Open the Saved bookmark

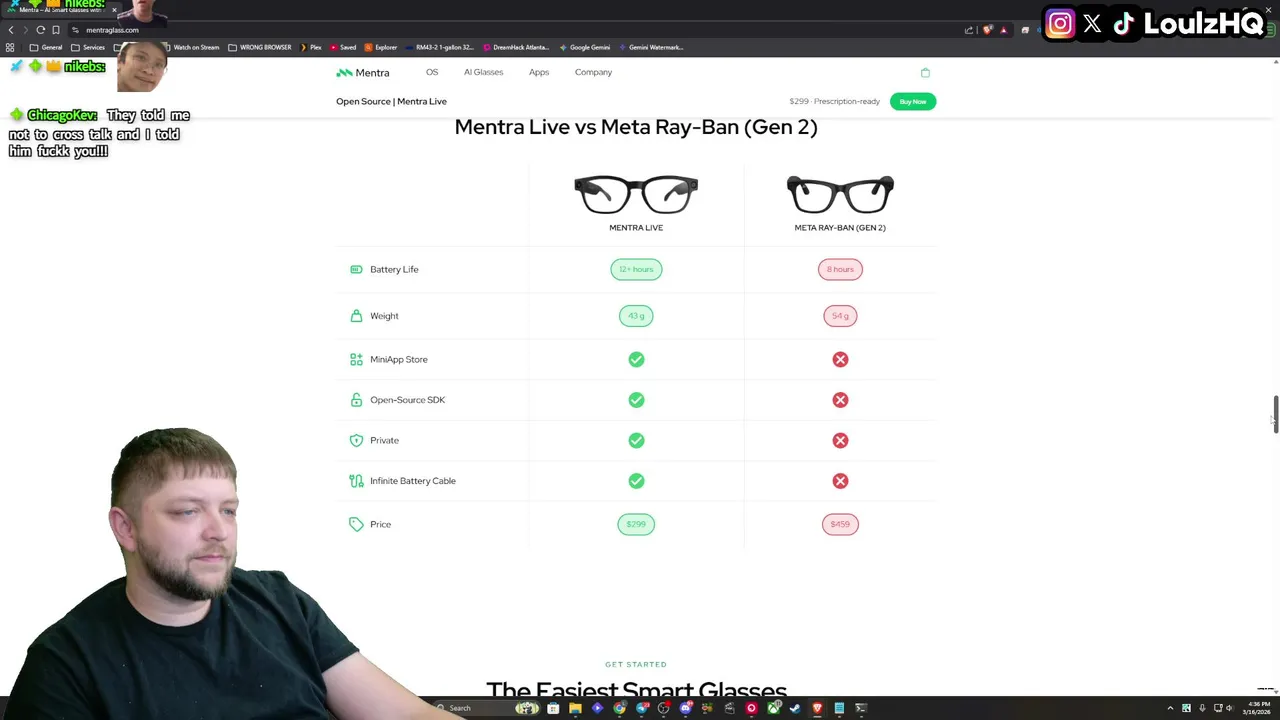click(343, 47)
